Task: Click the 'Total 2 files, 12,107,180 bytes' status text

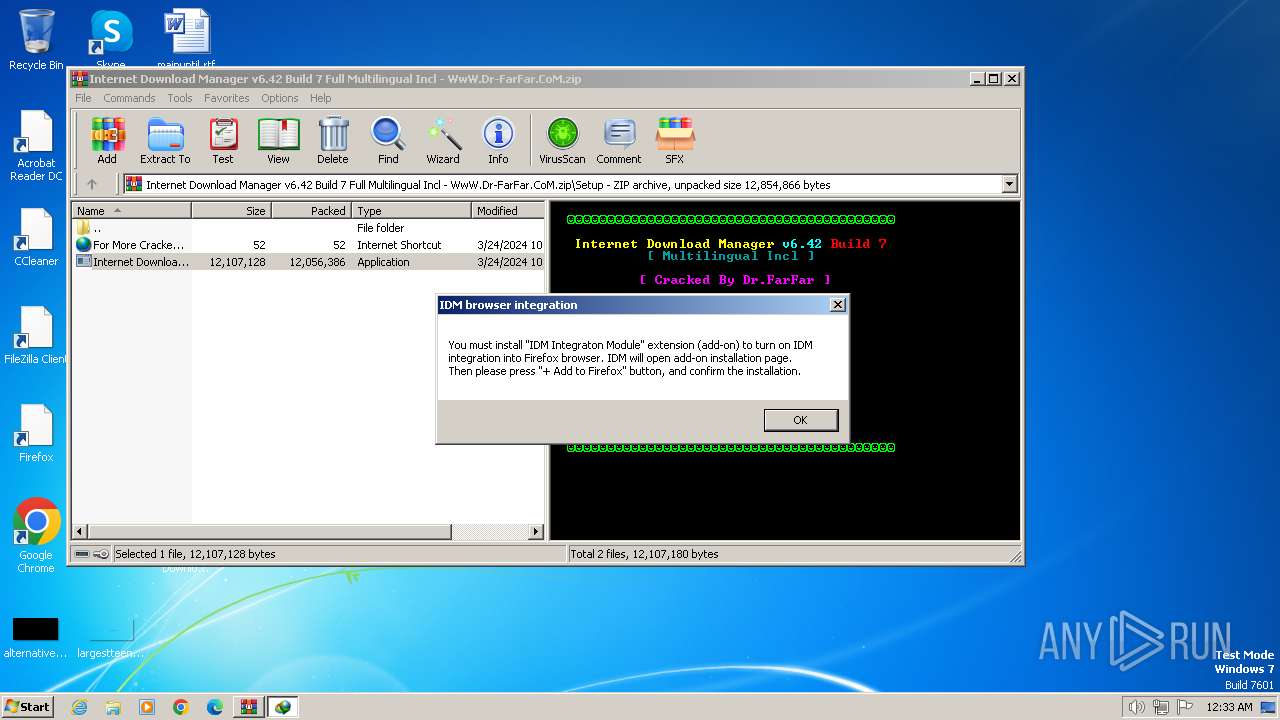Action: pyautogui.click(x=644, y=554)
